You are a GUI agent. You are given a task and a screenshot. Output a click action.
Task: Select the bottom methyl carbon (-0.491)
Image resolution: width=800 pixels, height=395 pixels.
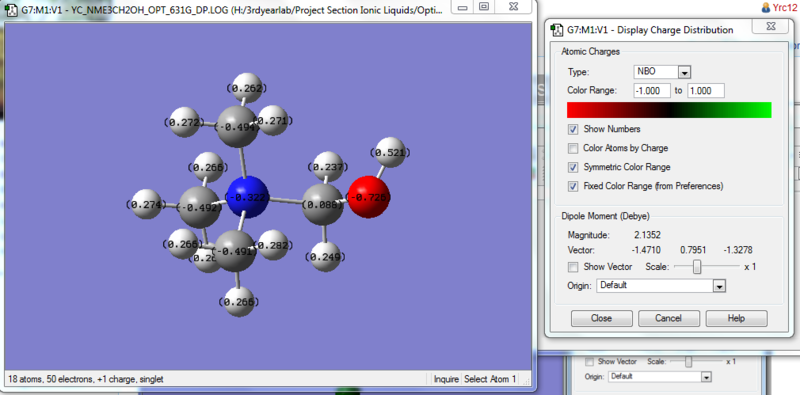pyautogui.click(x=236, y=251)
